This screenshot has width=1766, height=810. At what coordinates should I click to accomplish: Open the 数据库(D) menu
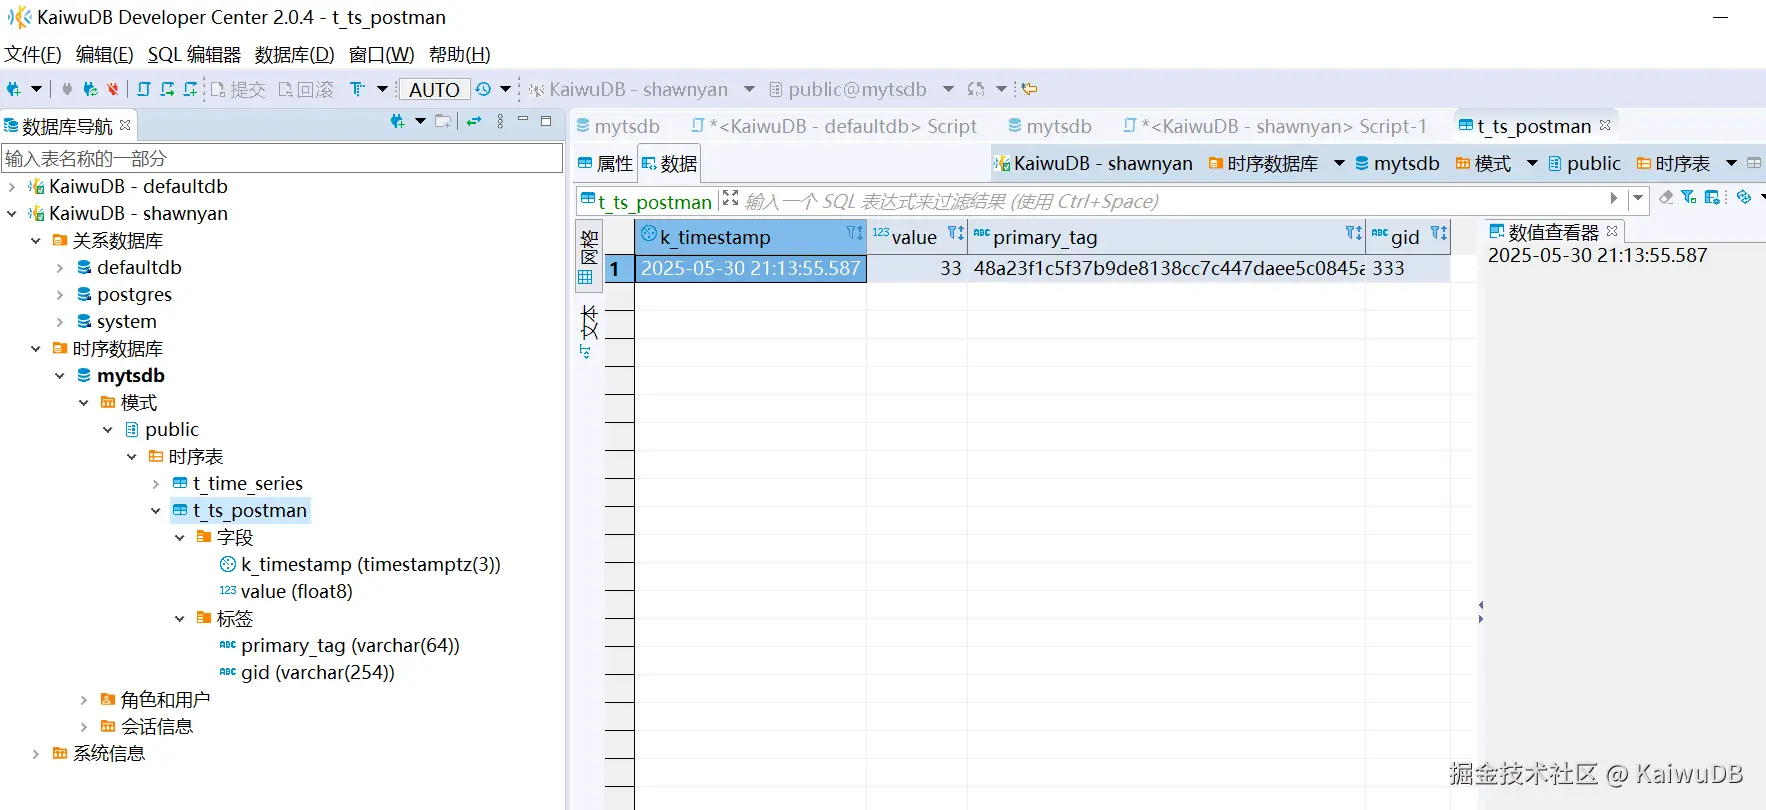(294, 54)
